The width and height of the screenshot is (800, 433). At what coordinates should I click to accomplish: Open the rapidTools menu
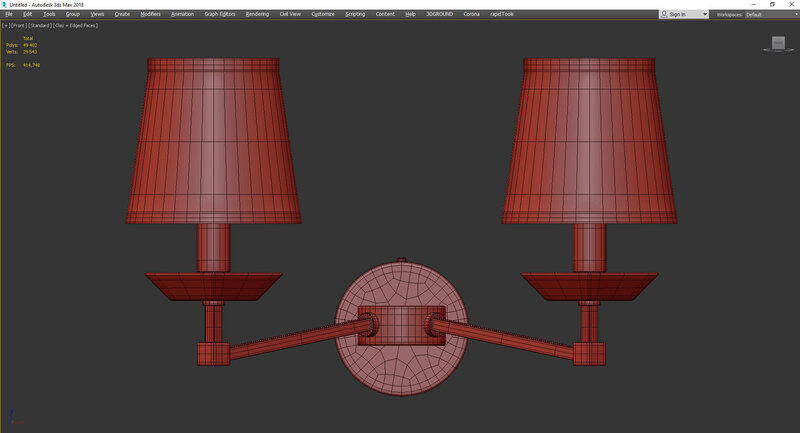tap(501, 15)
